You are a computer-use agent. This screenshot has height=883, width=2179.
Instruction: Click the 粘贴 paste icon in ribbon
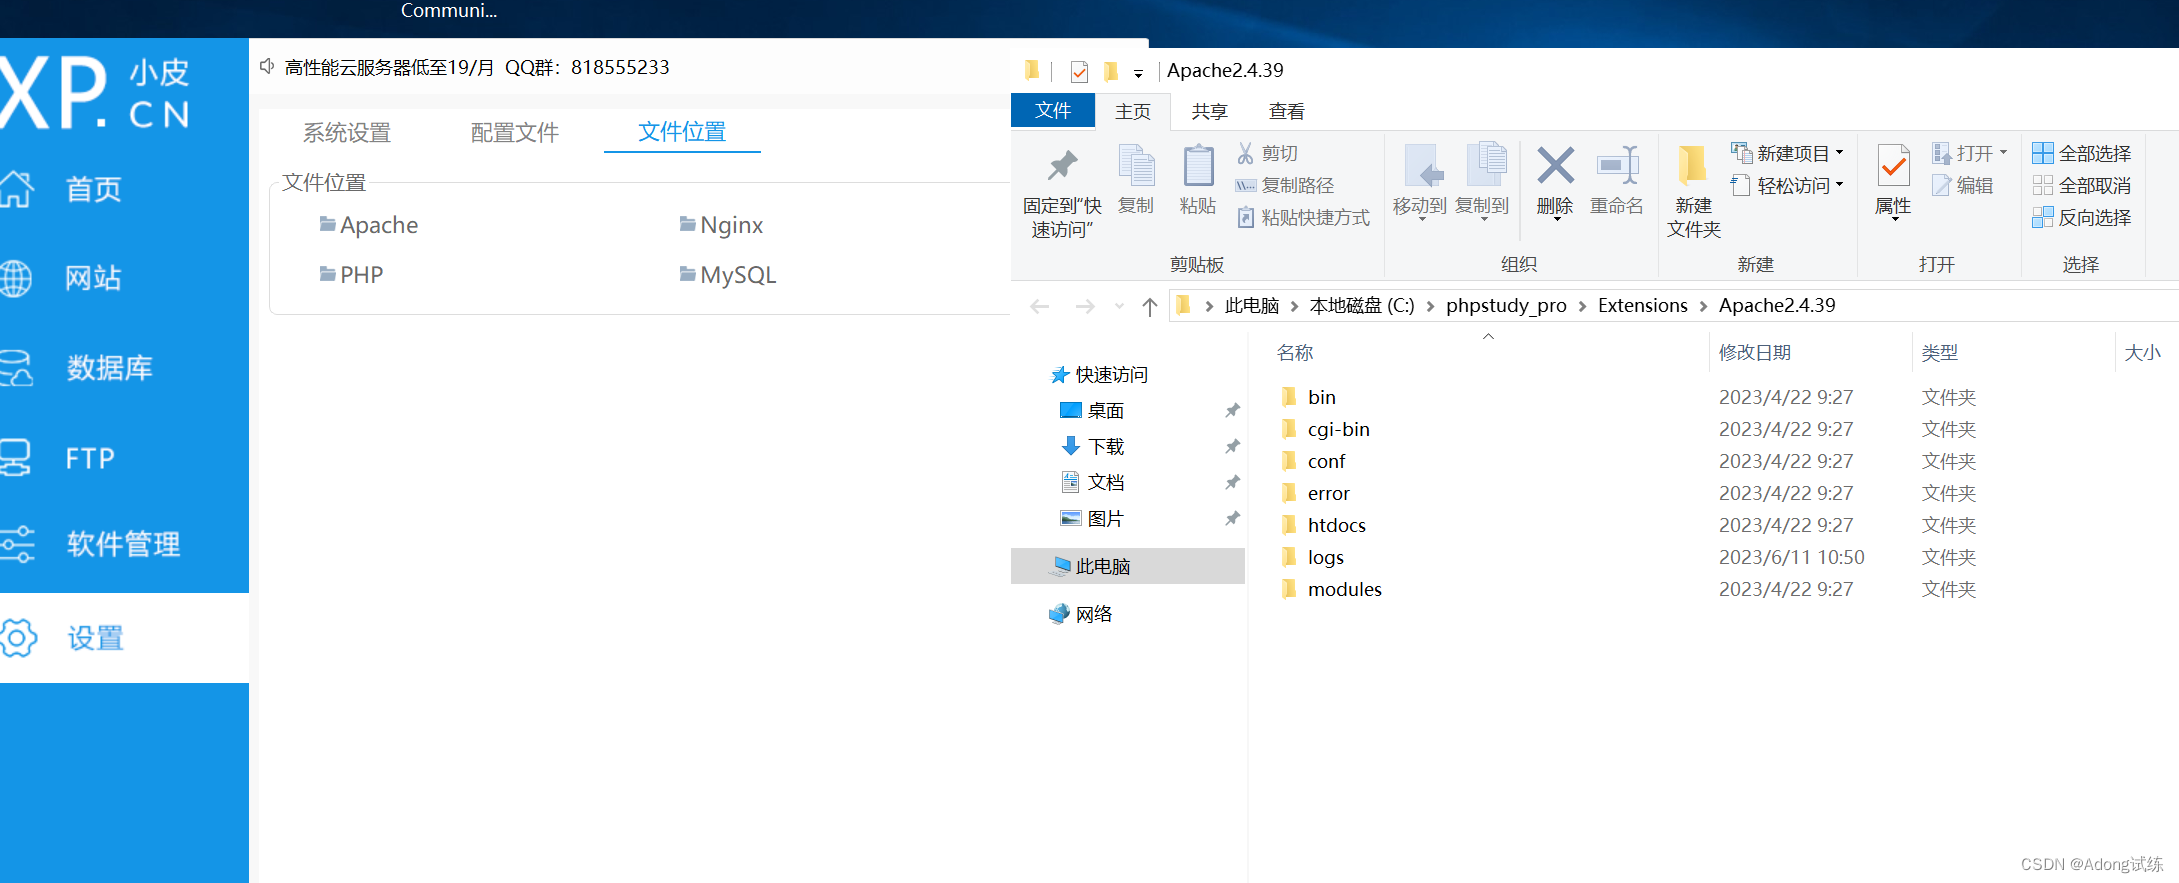pyautogui.click(x=1198, y=166)
